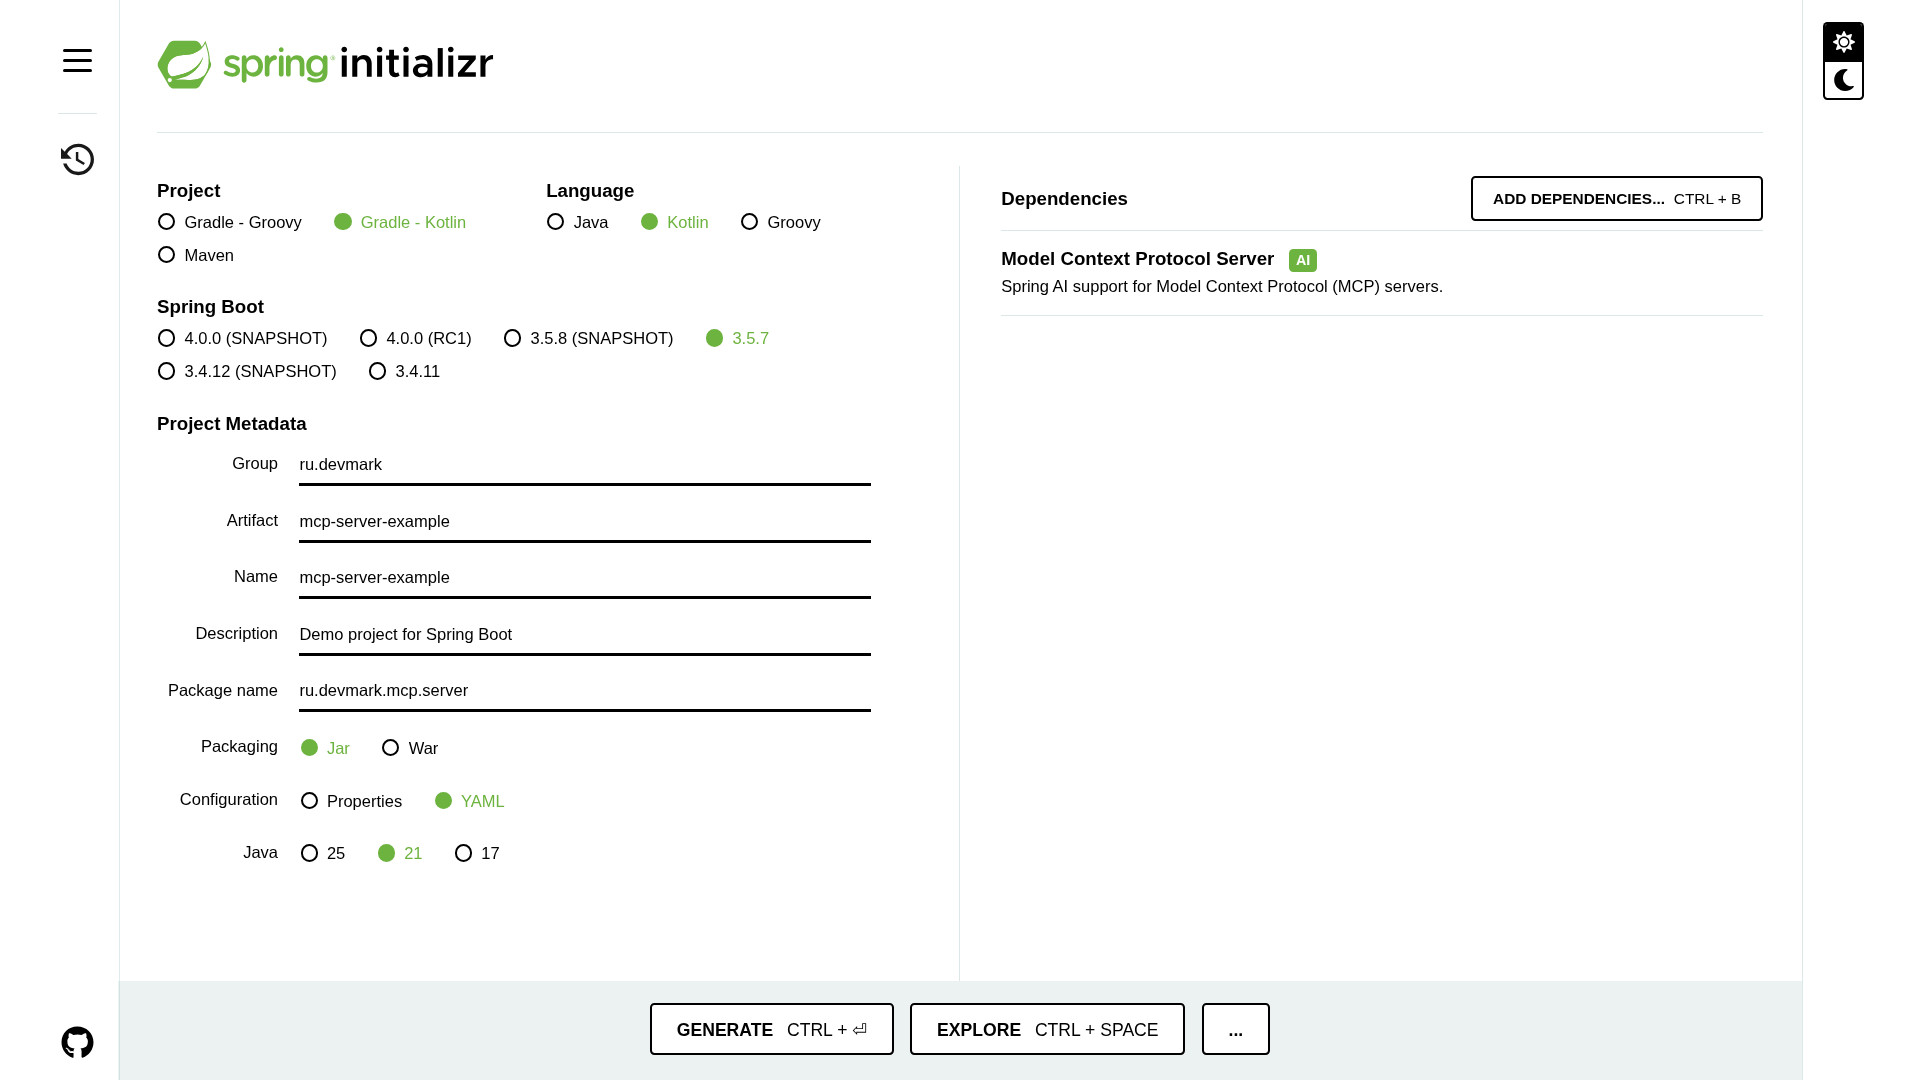Click the Spring Initializr logo

(325, 64)
